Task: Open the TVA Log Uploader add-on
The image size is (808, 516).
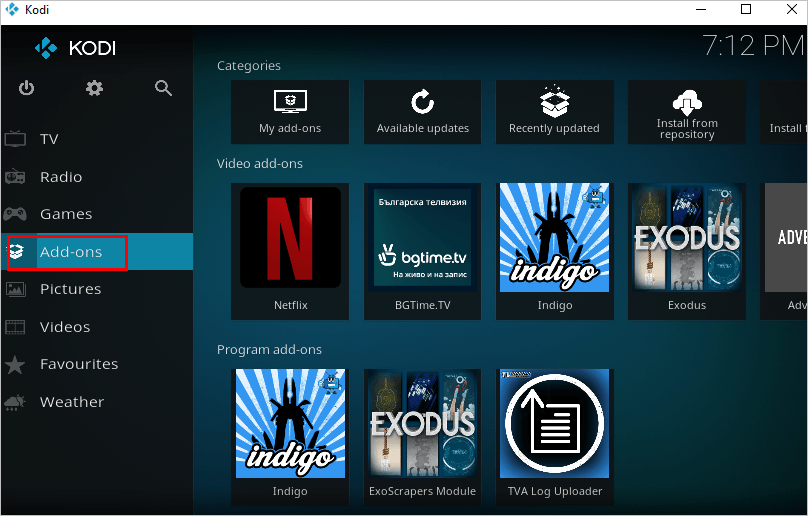Action: pyautogui.click(x=554, y=437)
